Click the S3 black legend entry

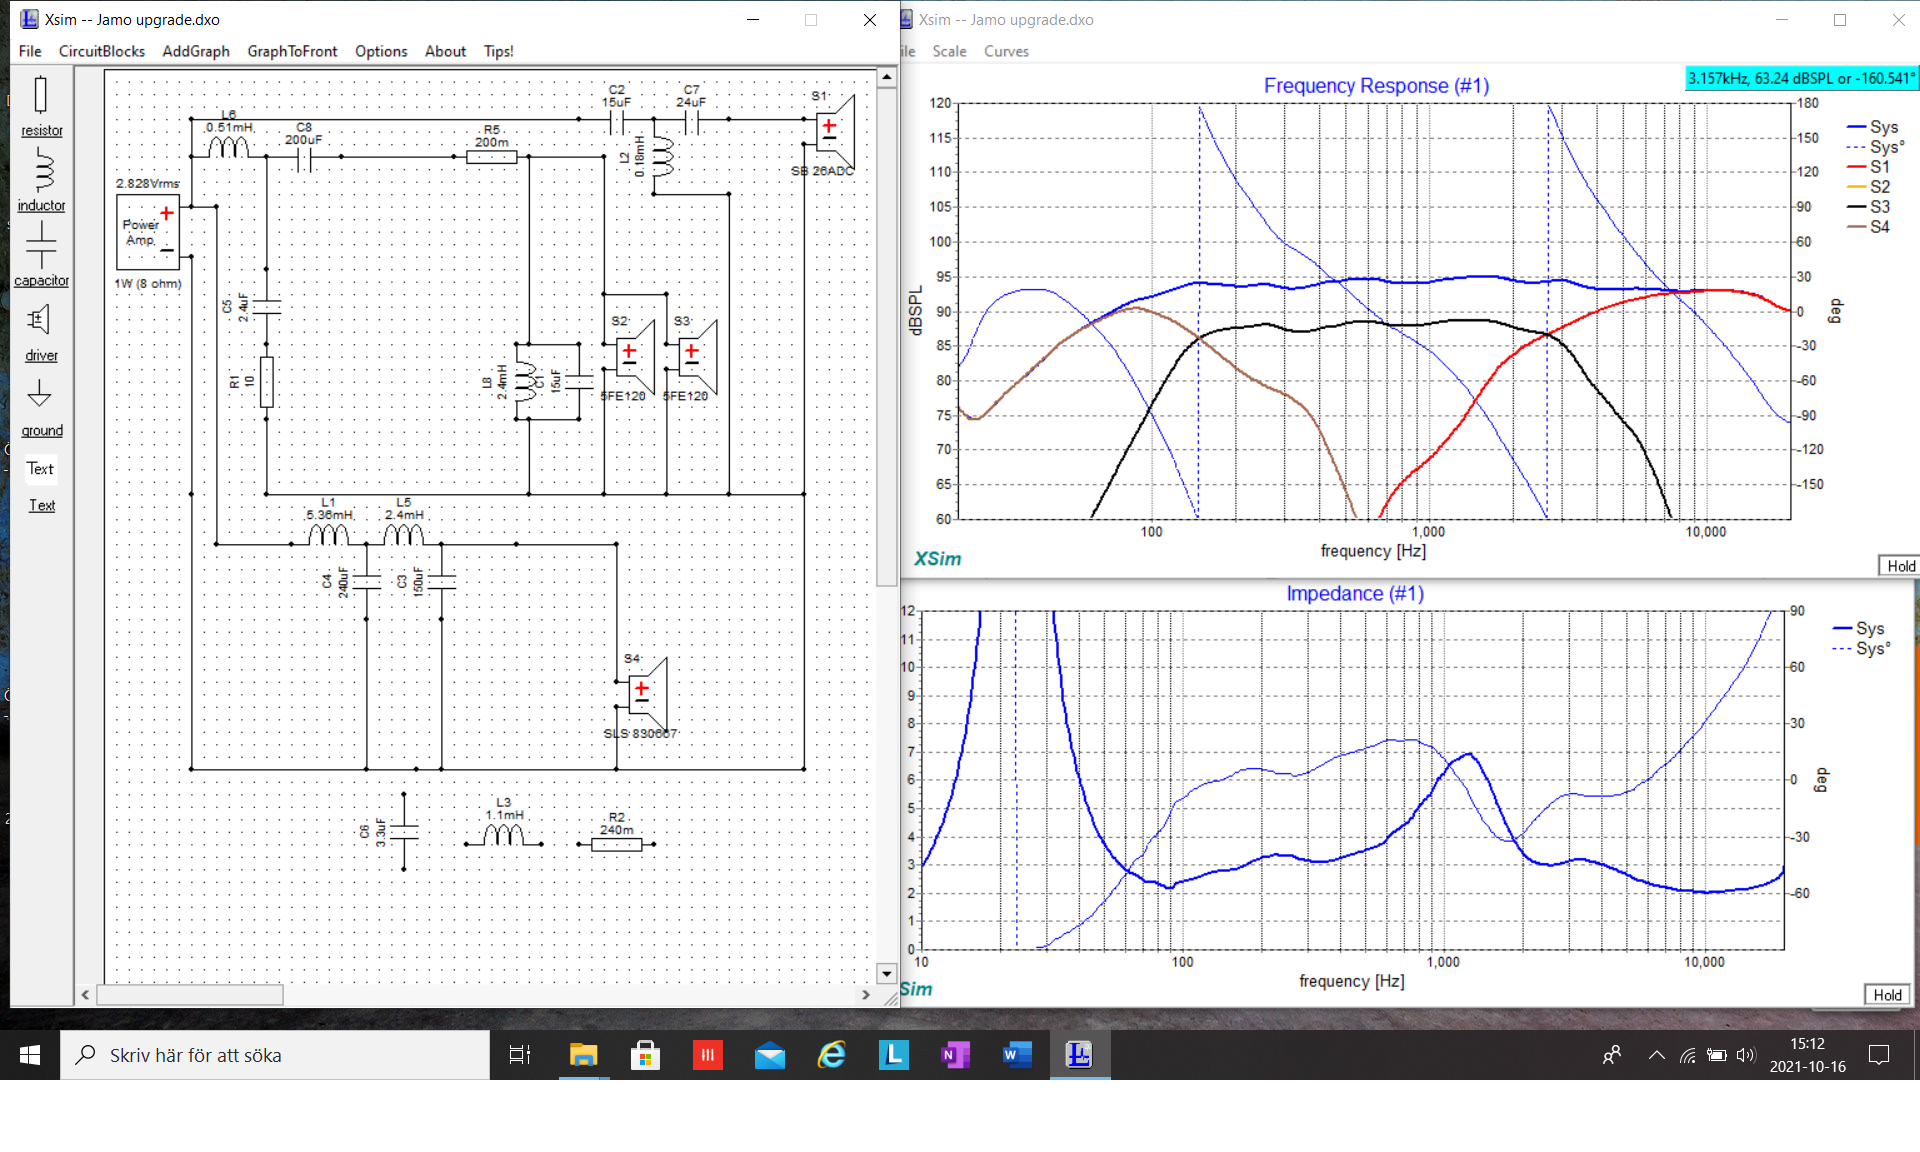pos(1869,207)
